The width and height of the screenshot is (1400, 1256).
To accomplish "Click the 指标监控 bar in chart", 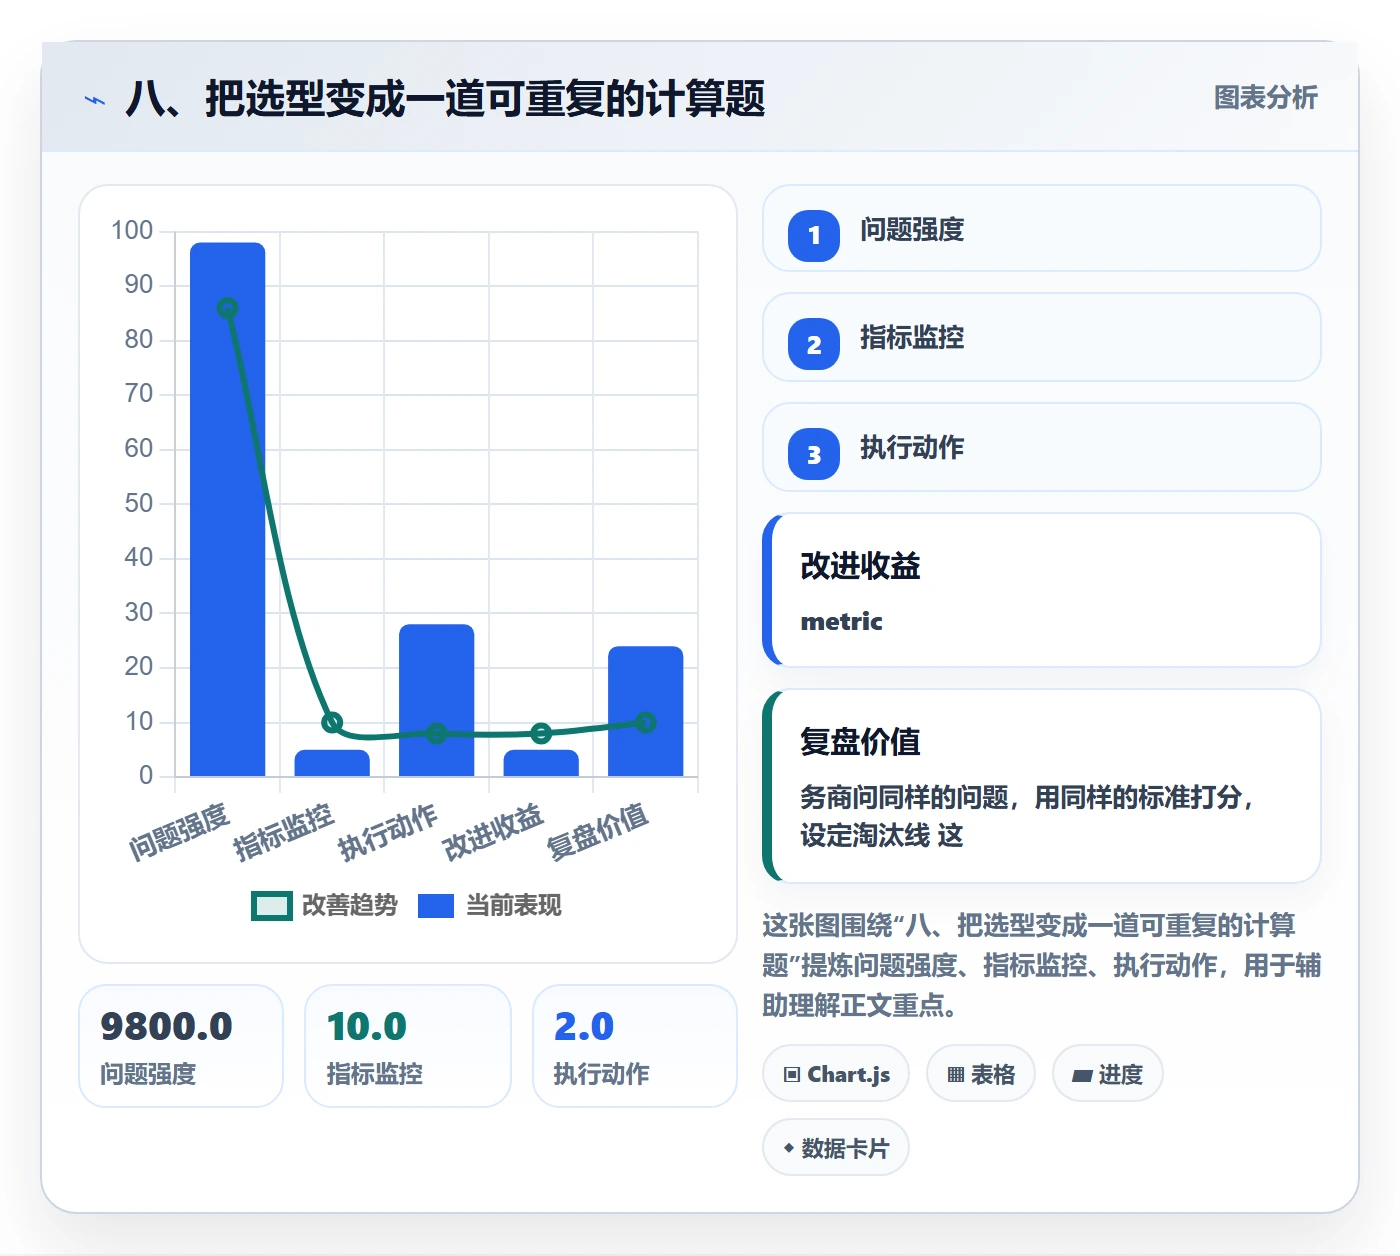I will coord(332,763).
